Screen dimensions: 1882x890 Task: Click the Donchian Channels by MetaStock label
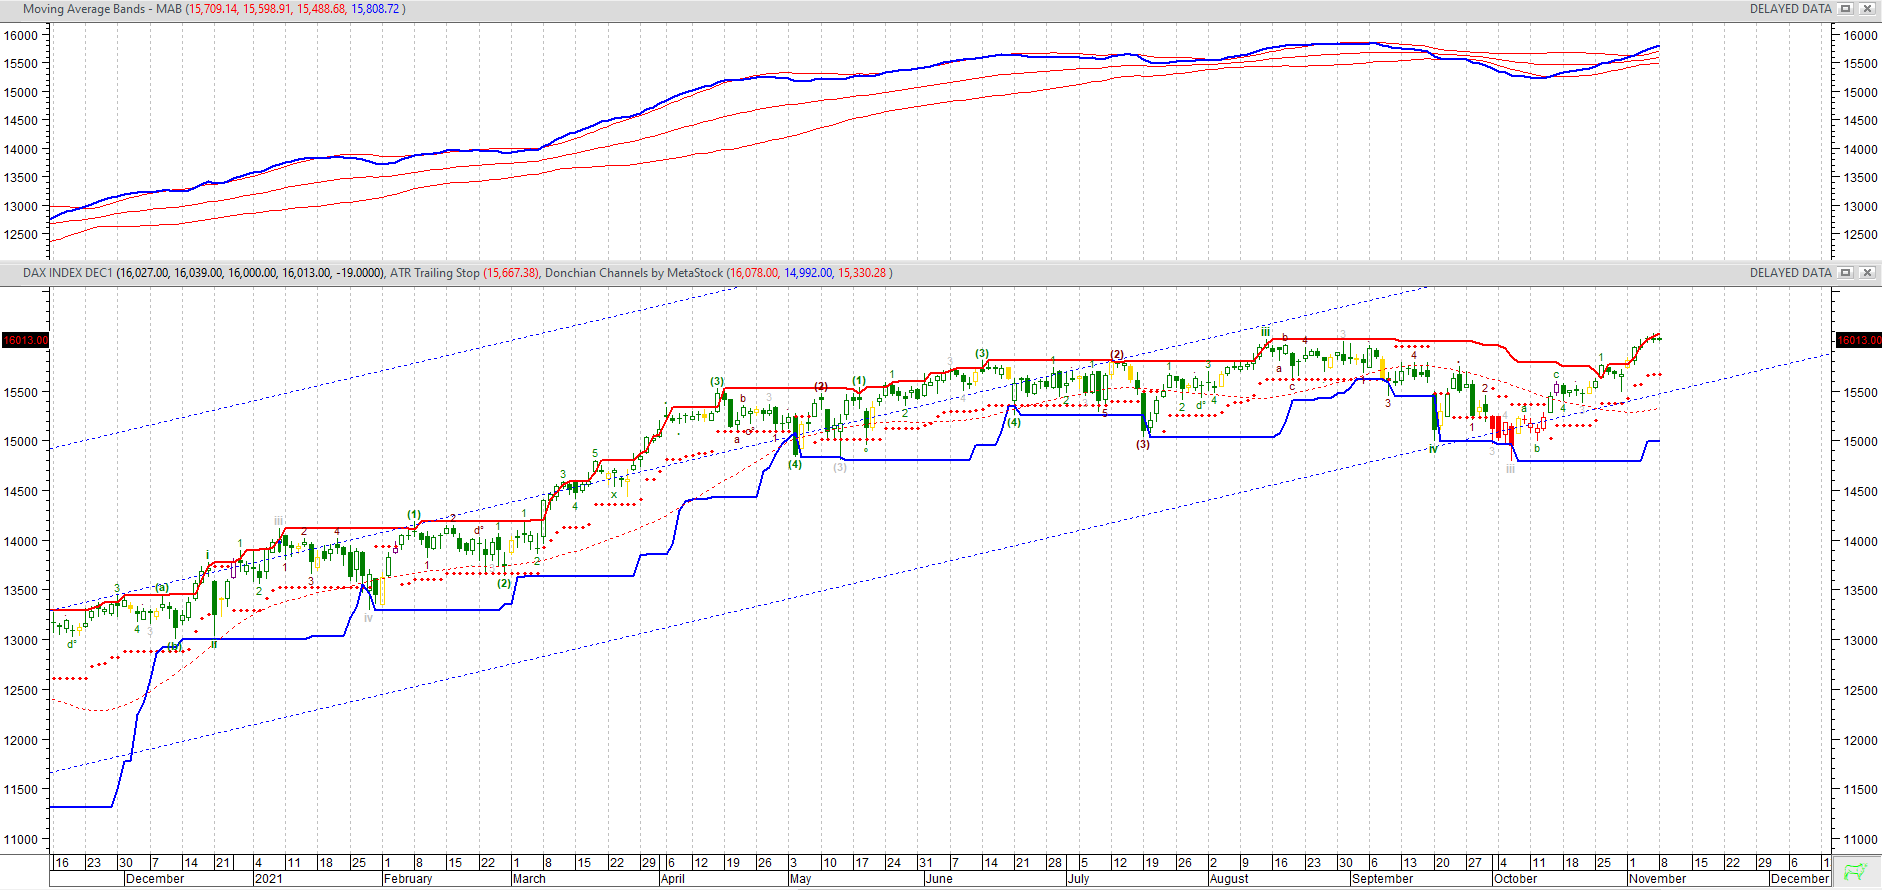pos(633,273)
